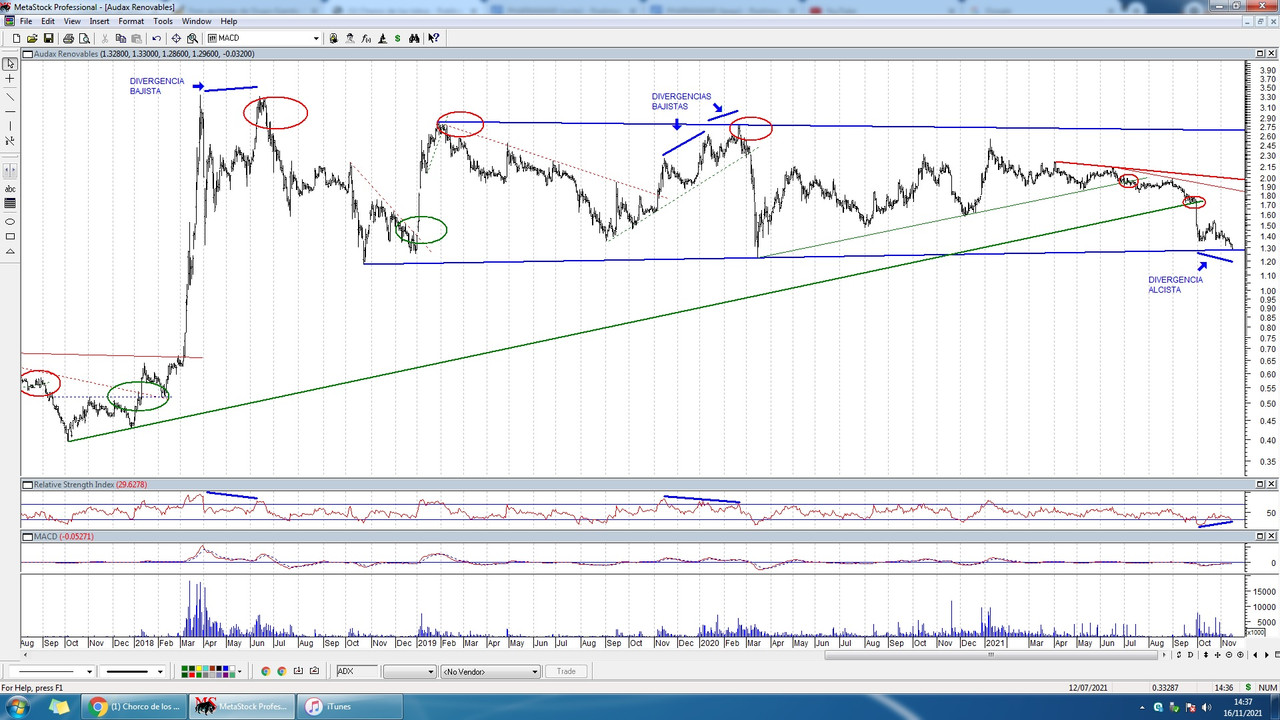Open The Explorer binoculars icon
Screen dimensions: 1280x720
click(414, 38)
